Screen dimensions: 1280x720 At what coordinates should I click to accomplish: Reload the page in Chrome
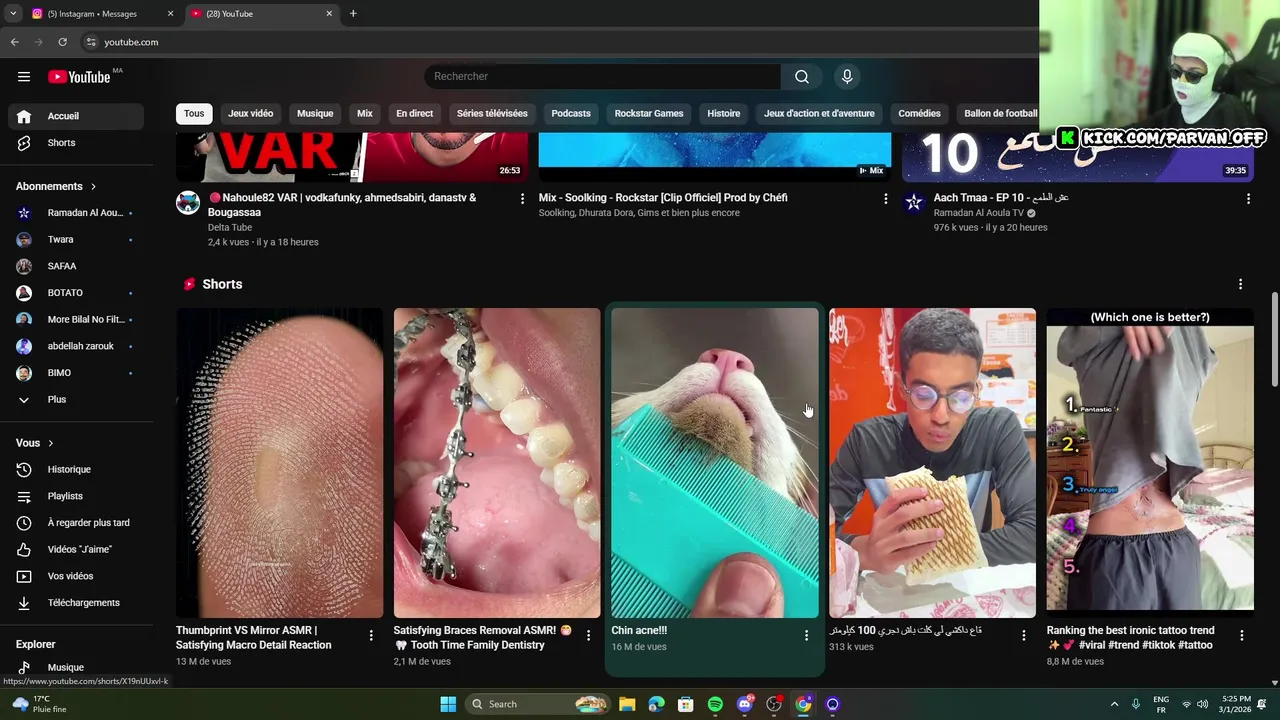(x=62, y=42)
